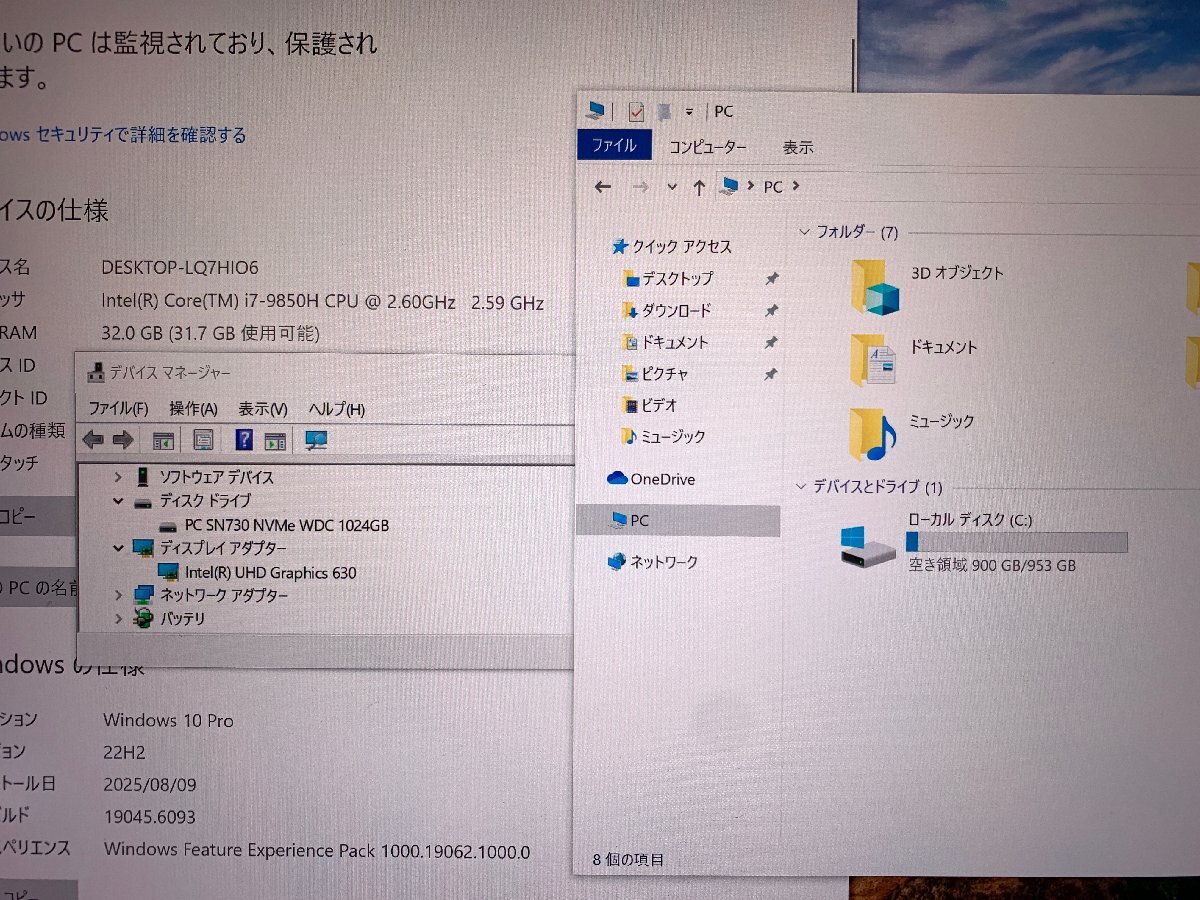Open Customize Quick Access Toolbar dropdown
Screen dimensions: 1200x900
pos(689,112)
